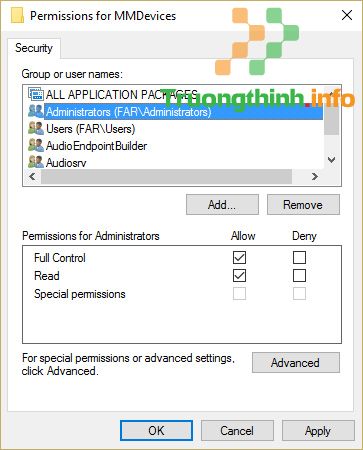
Task: Enable Allow checkbox for Full Control
Action: point(239,257)
